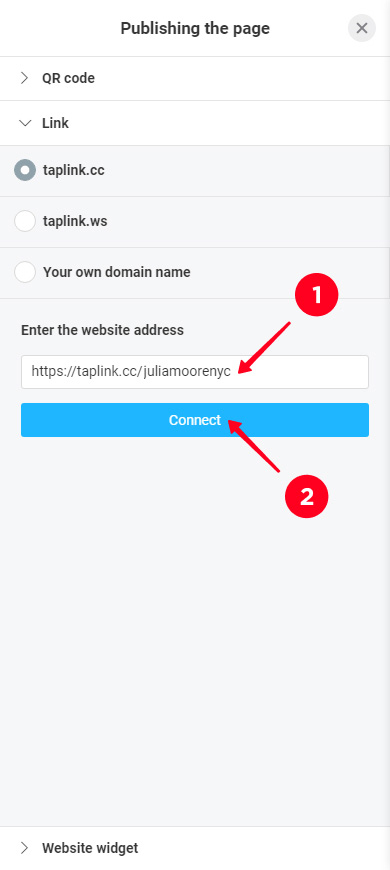This screenshot has height=870, width=390.
Task: Open the QR code section title
Action: pos(68,78)
